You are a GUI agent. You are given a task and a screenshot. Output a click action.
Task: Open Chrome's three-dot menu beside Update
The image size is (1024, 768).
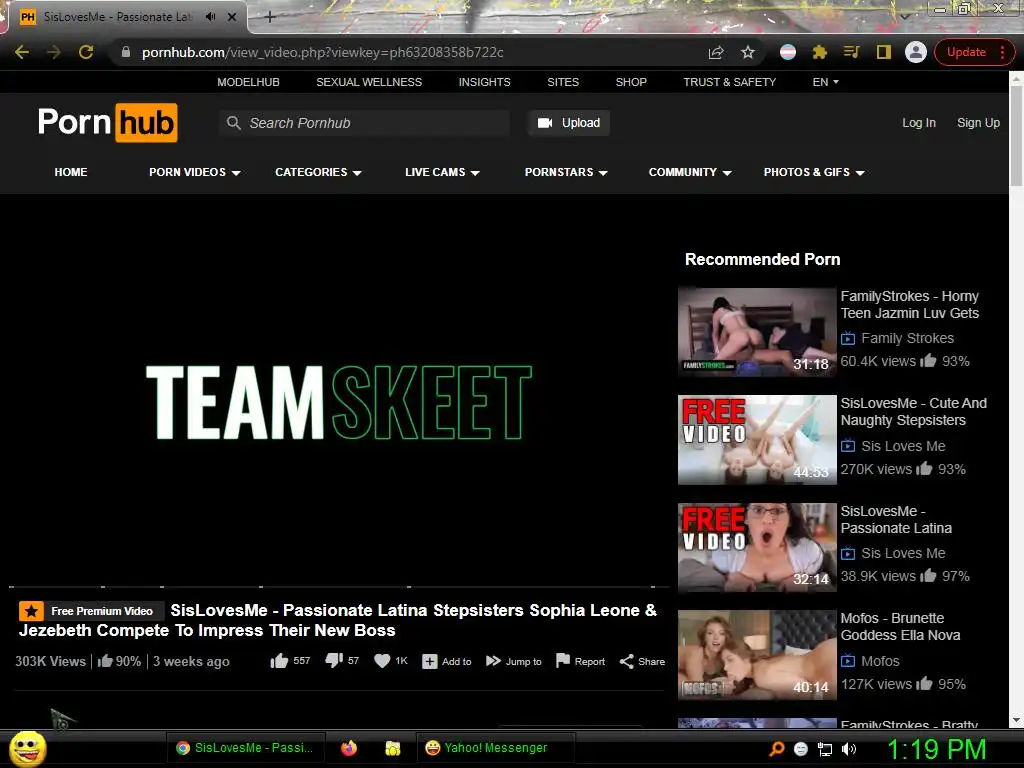tap(1002, 52)
